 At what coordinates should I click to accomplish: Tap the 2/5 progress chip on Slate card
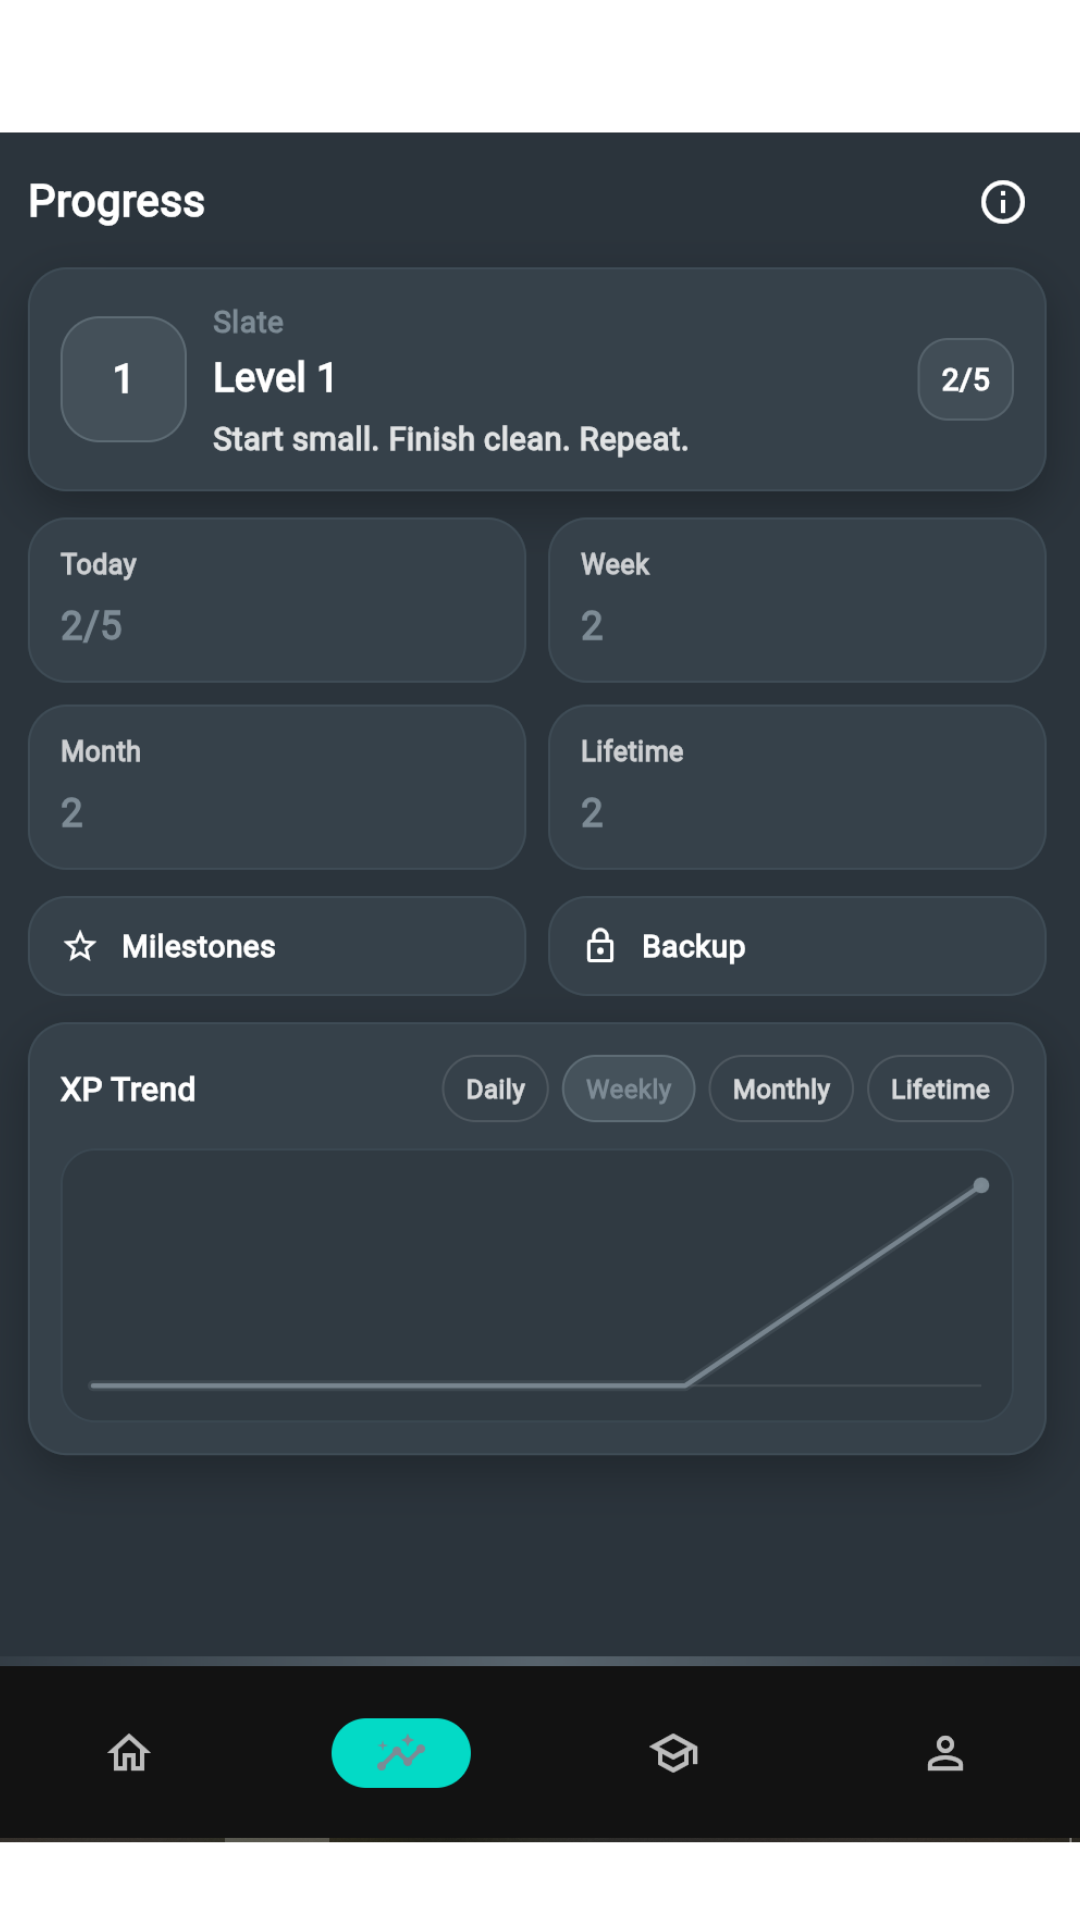click(964, 379)
